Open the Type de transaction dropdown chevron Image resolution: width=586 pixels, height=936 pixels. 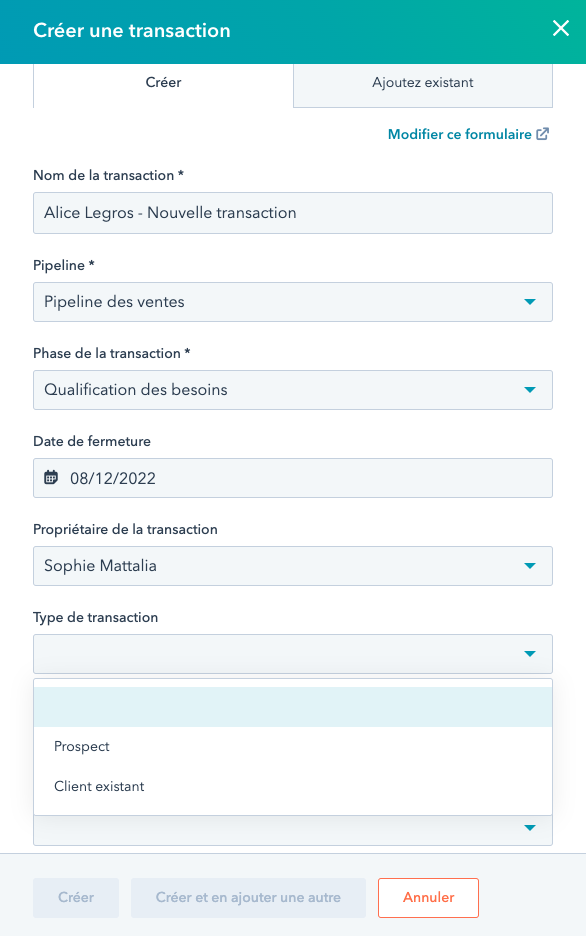point(530,654)
